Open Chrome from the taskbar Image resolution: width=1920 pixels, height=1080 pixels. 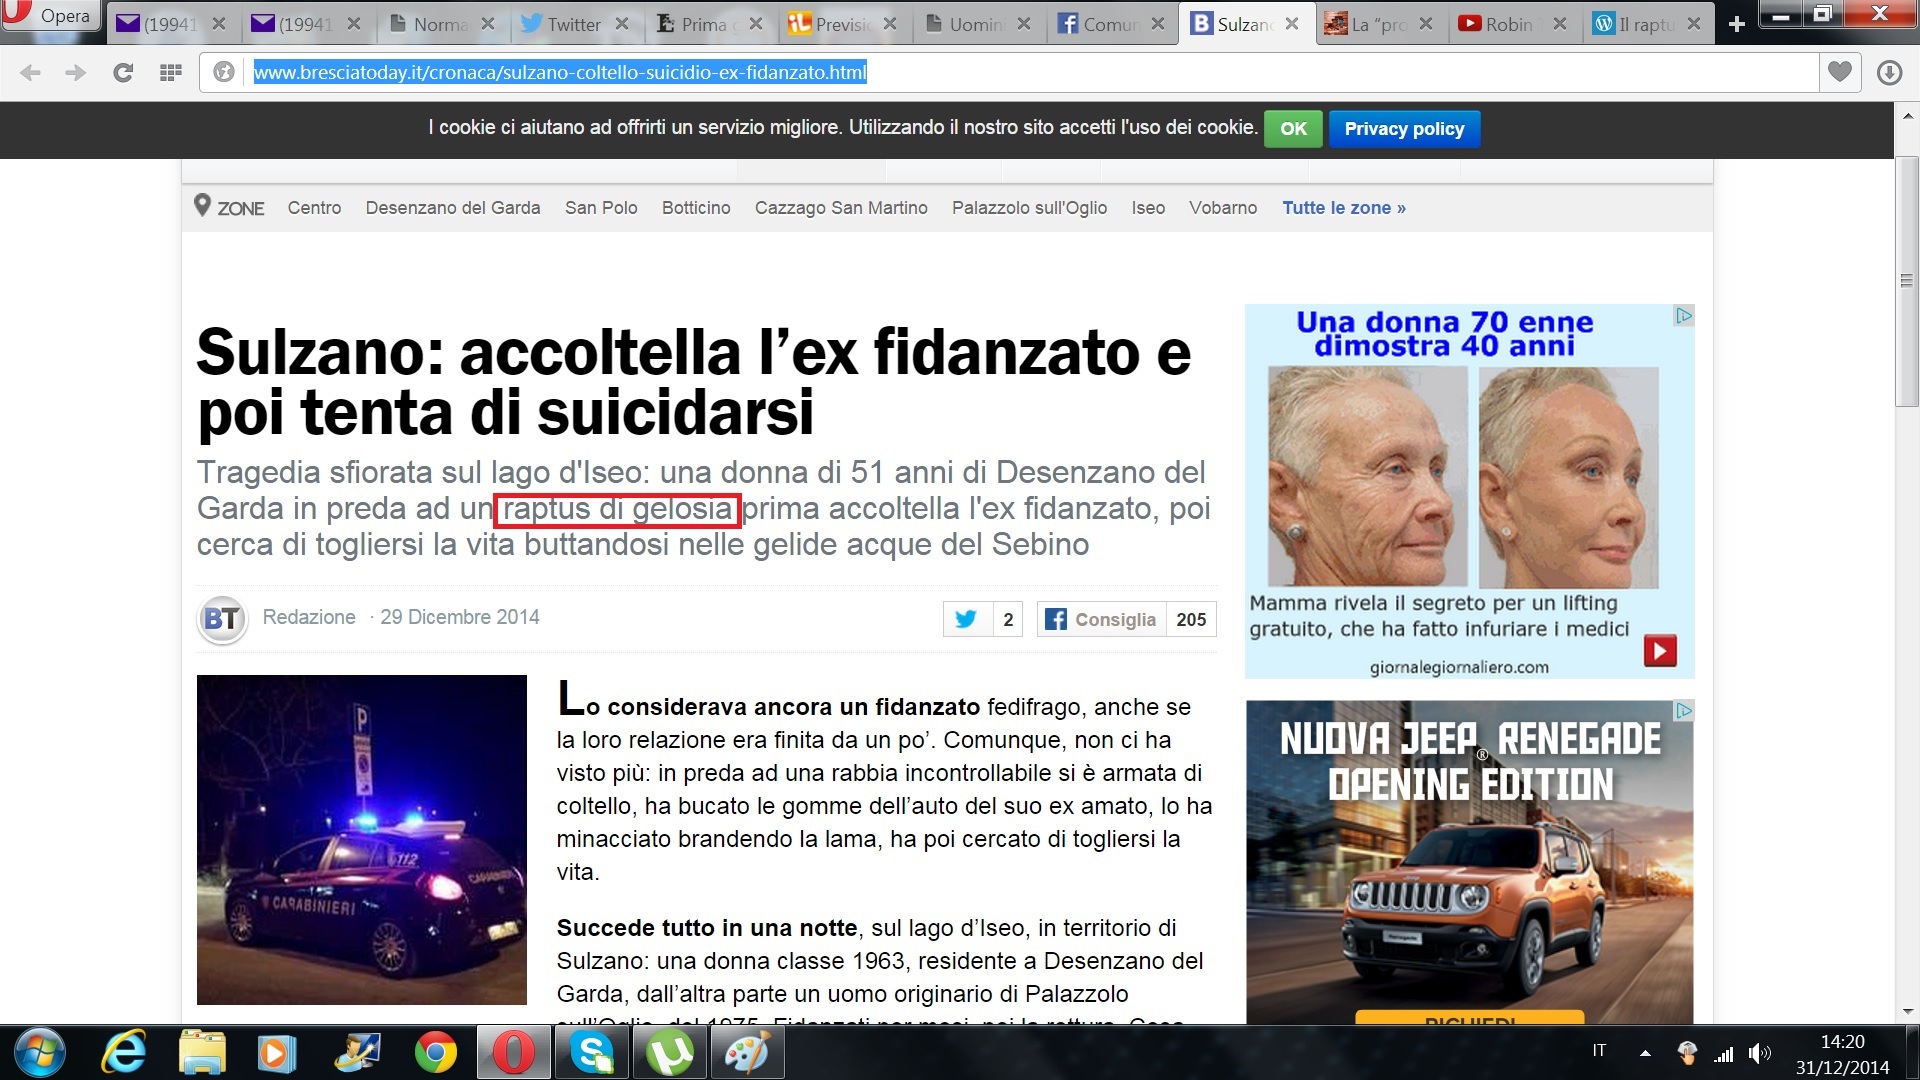click(435, 1053)
